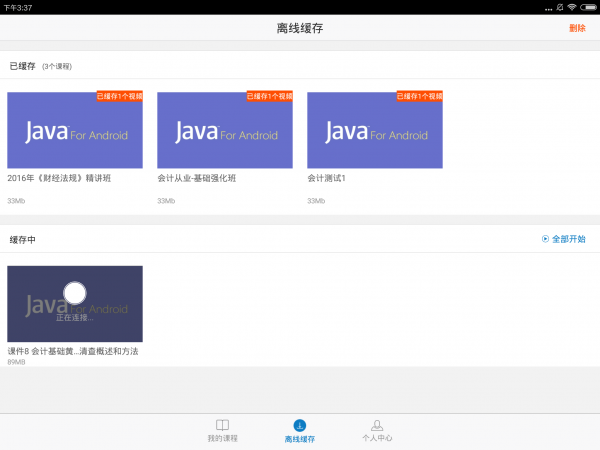Open the 2016年《财经法规》精讲班 course thumbnail

click(x=75, y=130)
